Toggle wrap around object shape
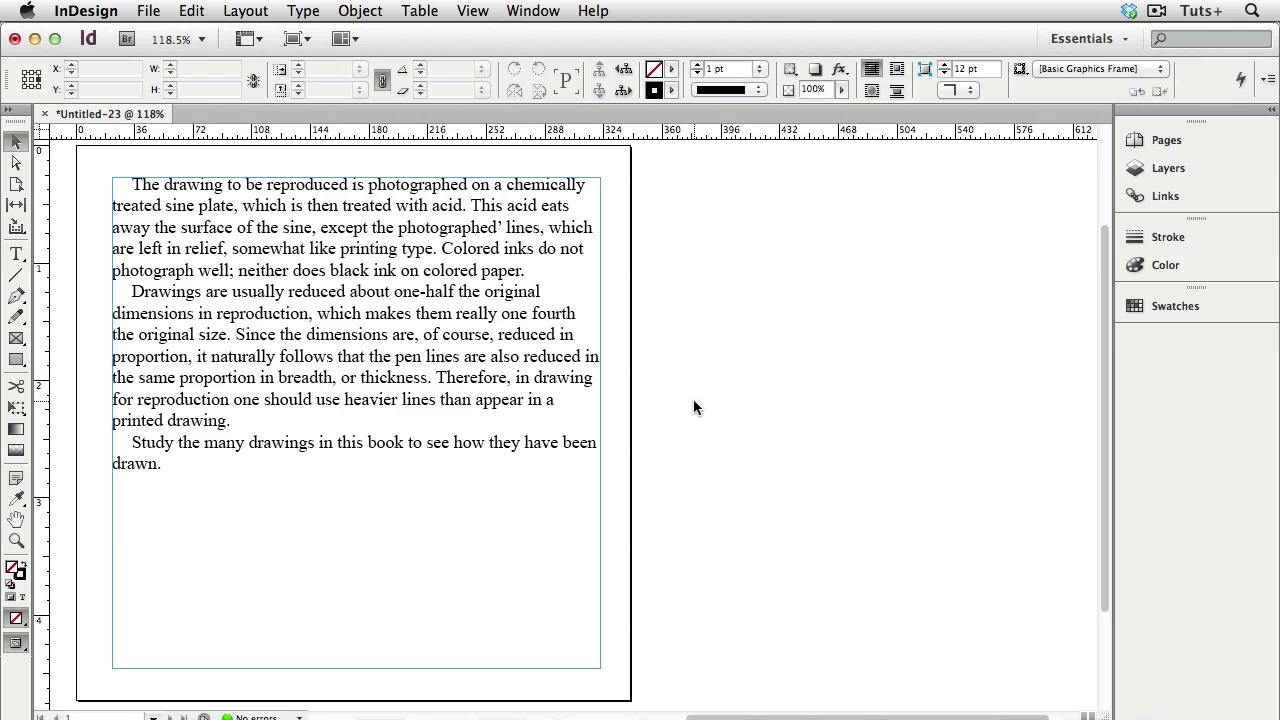1280x720 pixels. pos(872,91)
